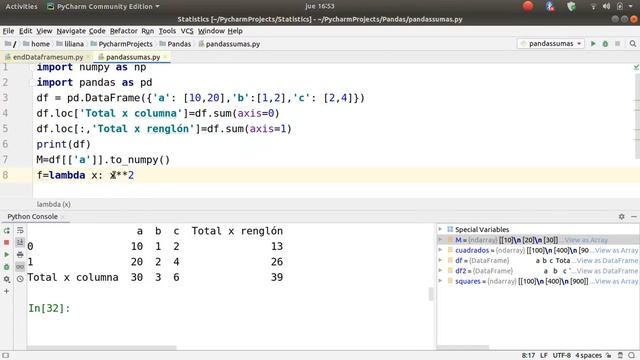Click 4 spaces indent setting

(588, 356)
